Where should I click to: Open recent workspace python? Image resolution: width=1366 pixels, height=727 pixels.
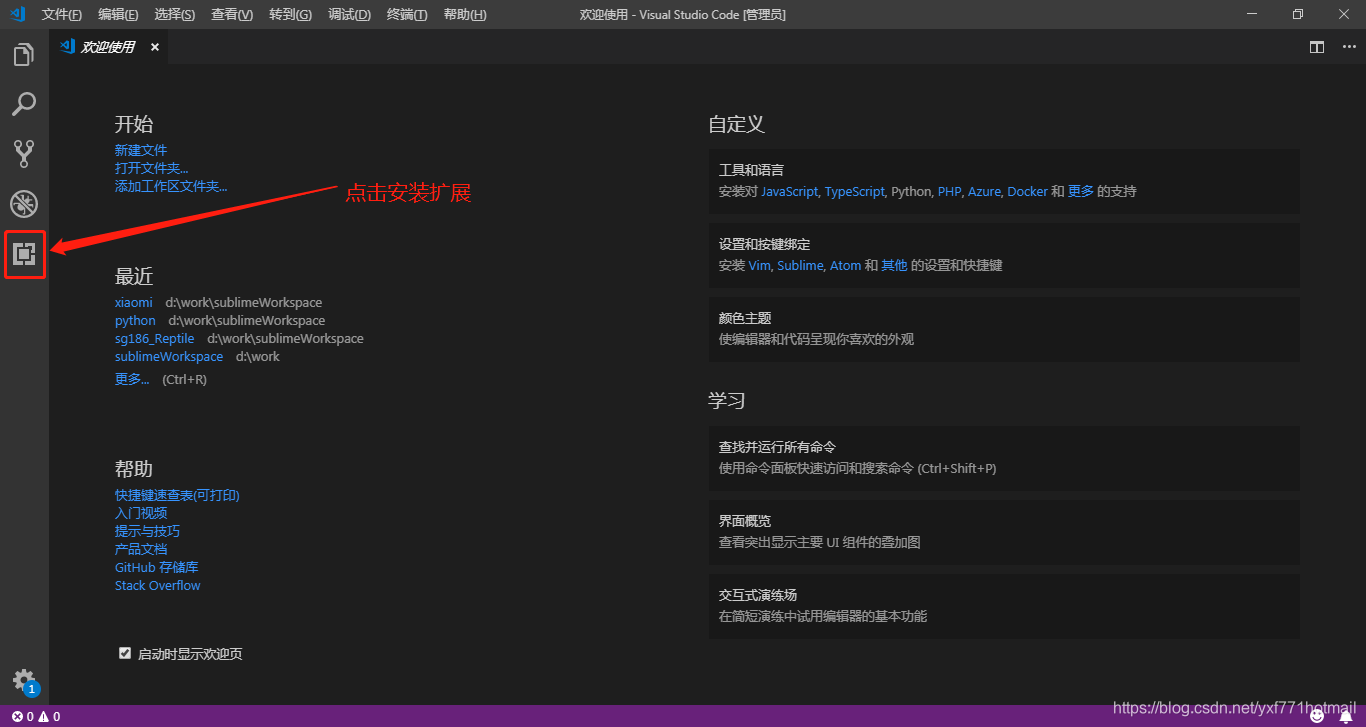tap(135, 320)
